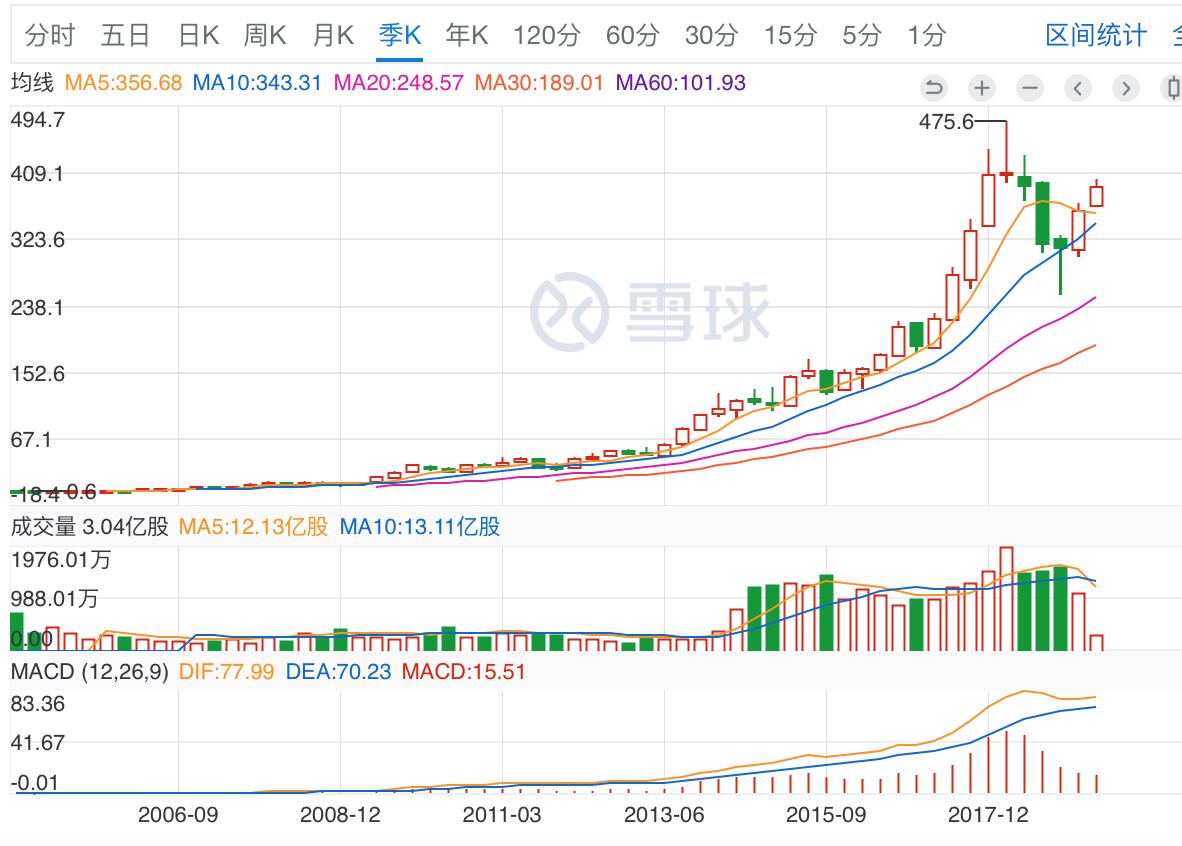The image size is (1182, 846).
Task: Click the 2006-09 date axis label
Action: point(178,814)
